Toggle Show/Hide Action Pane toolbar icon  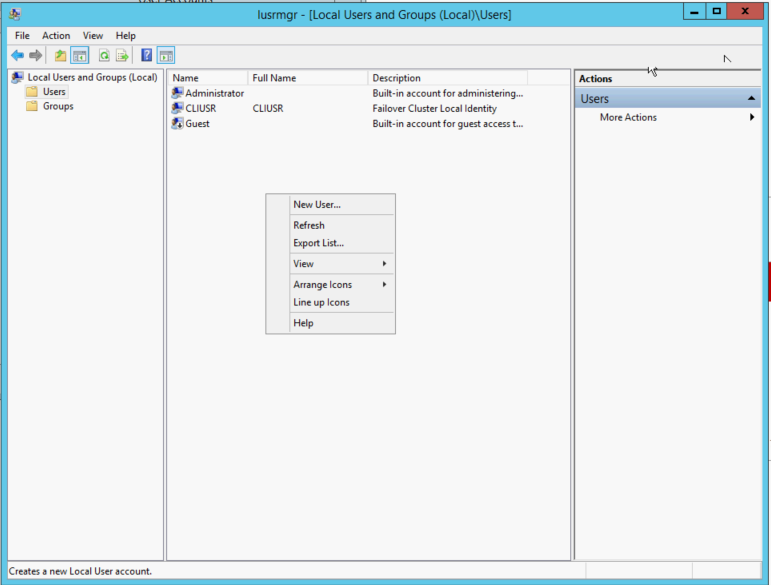pos(166,56)
